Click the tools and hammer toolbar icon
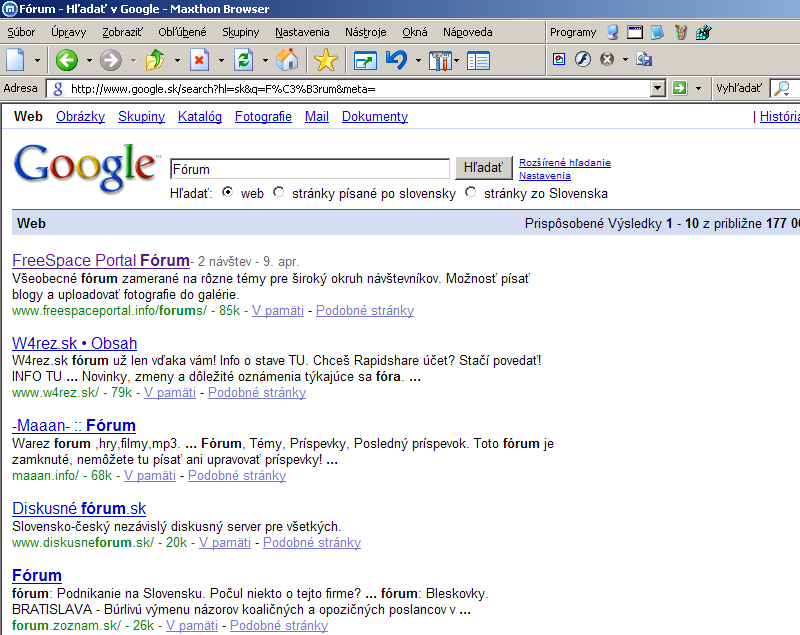The height and width of the screenshot is (635, 800). [440, 61]
